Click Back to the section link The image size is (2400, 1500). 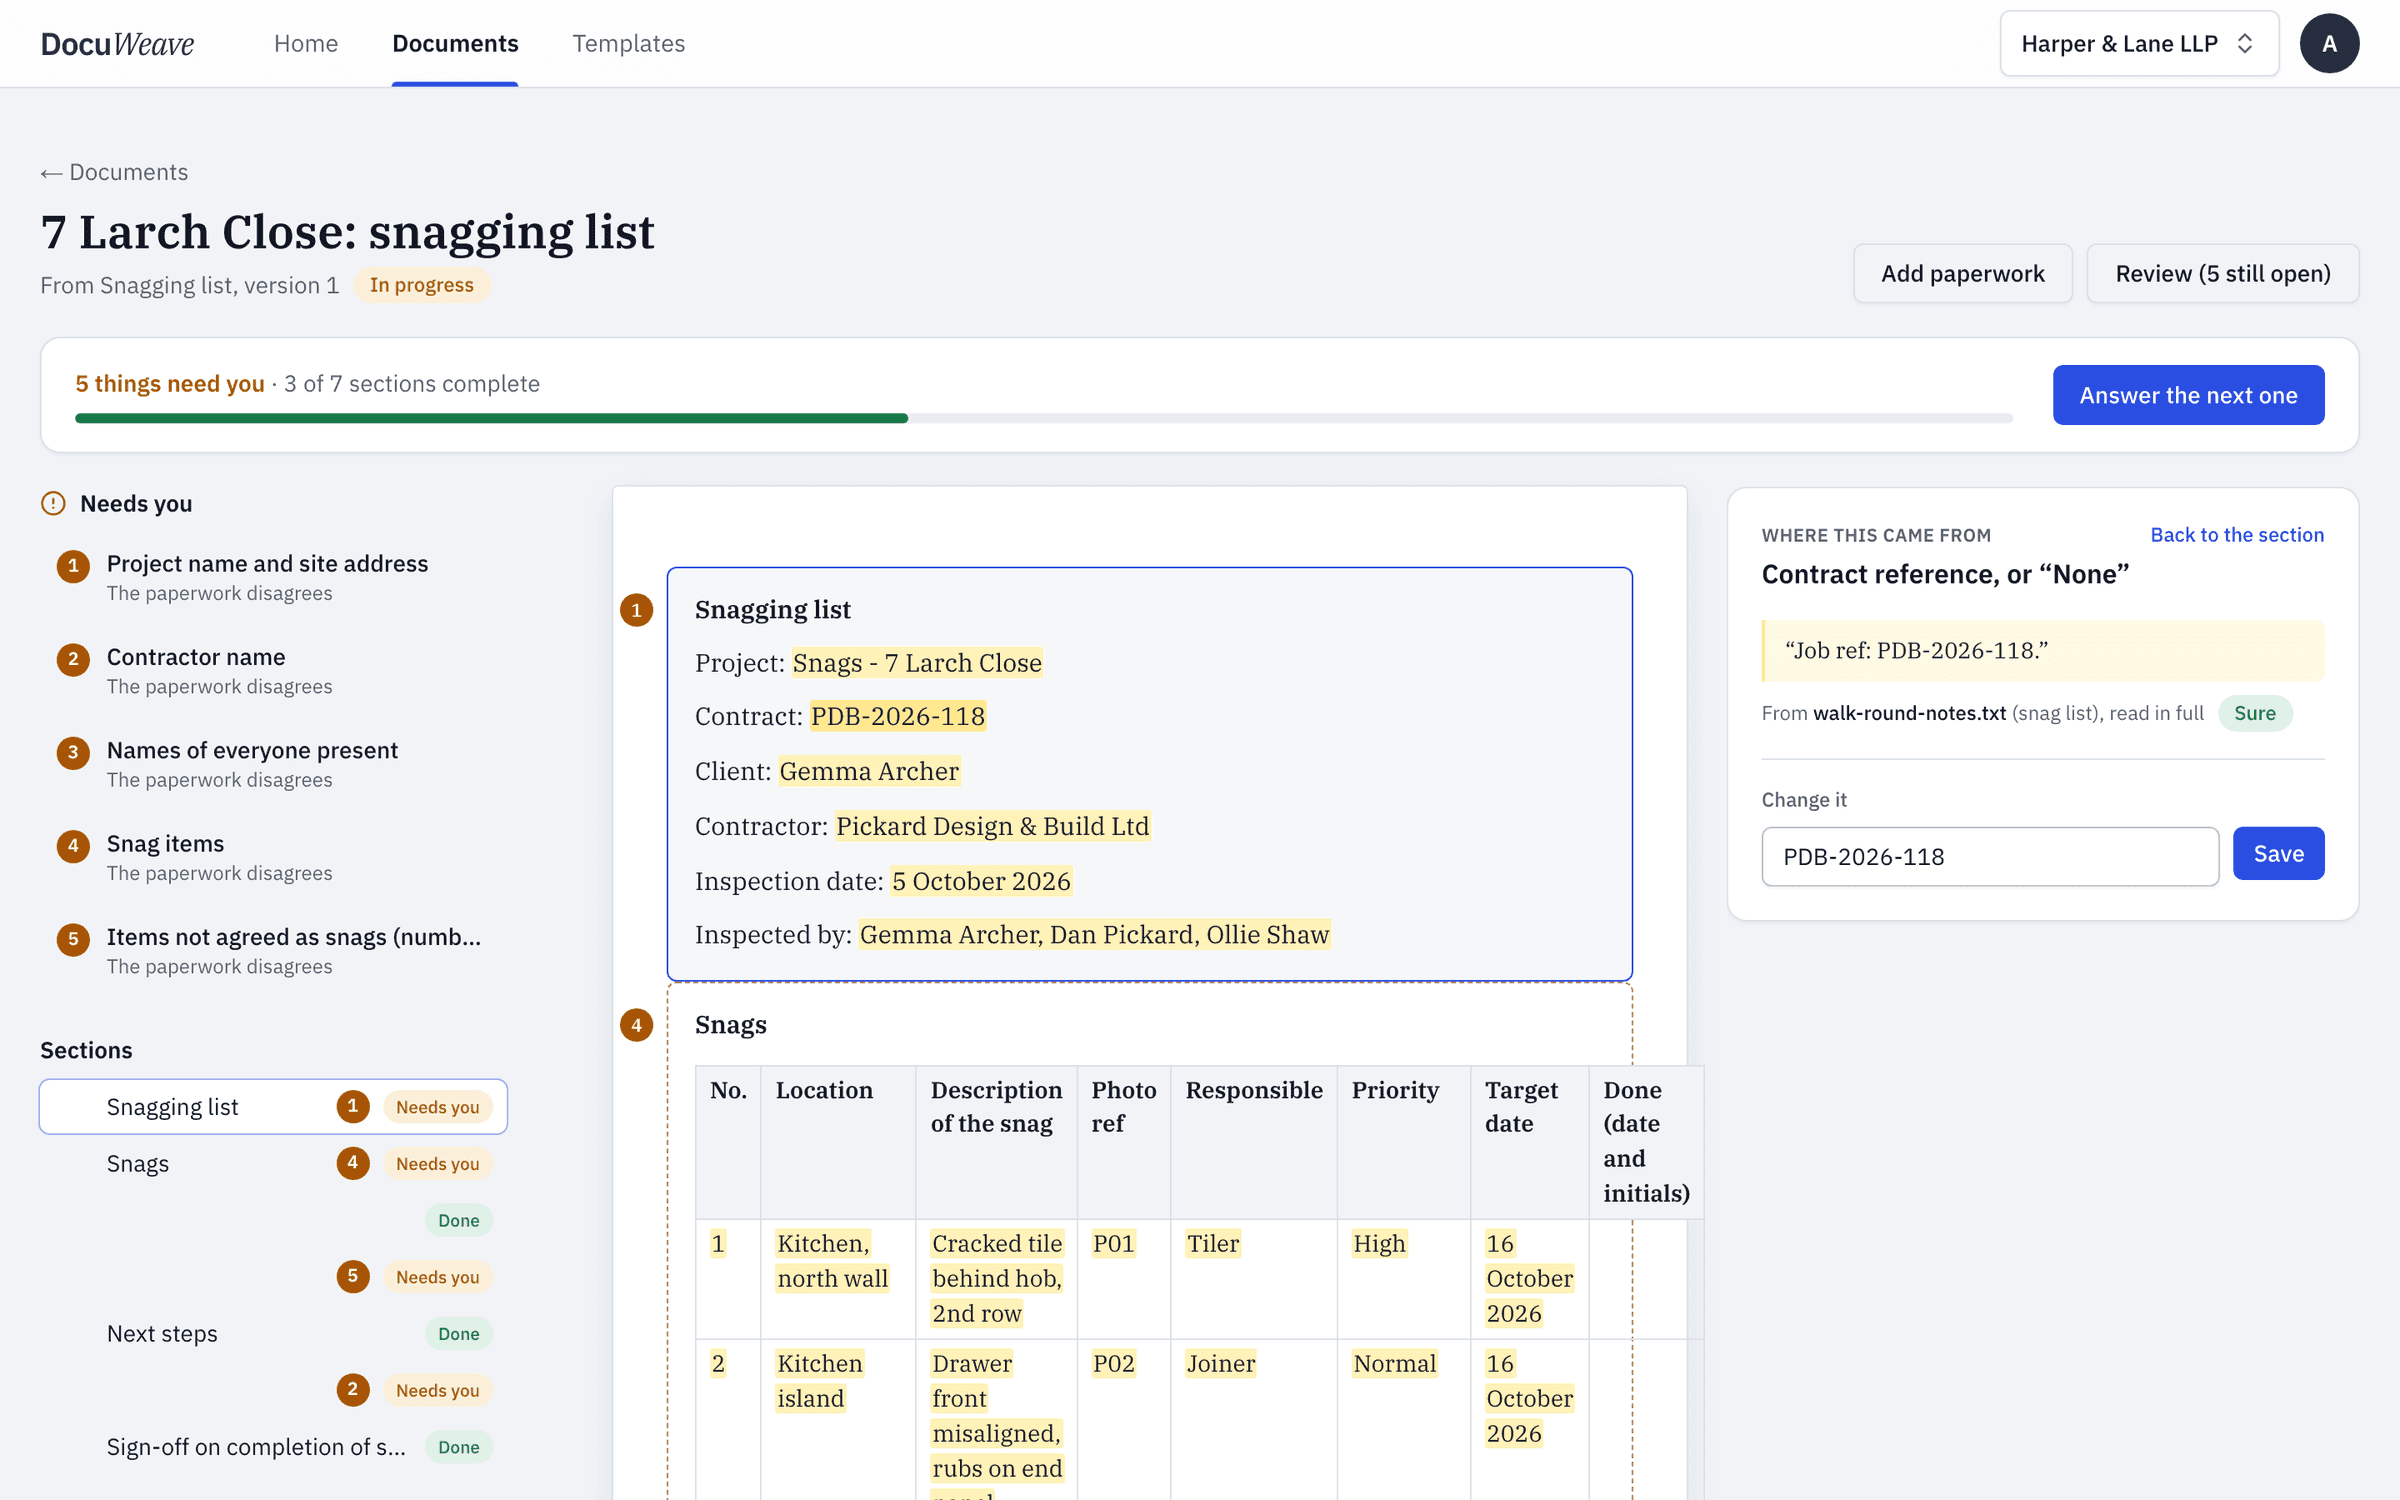(x=2237, y=534)
